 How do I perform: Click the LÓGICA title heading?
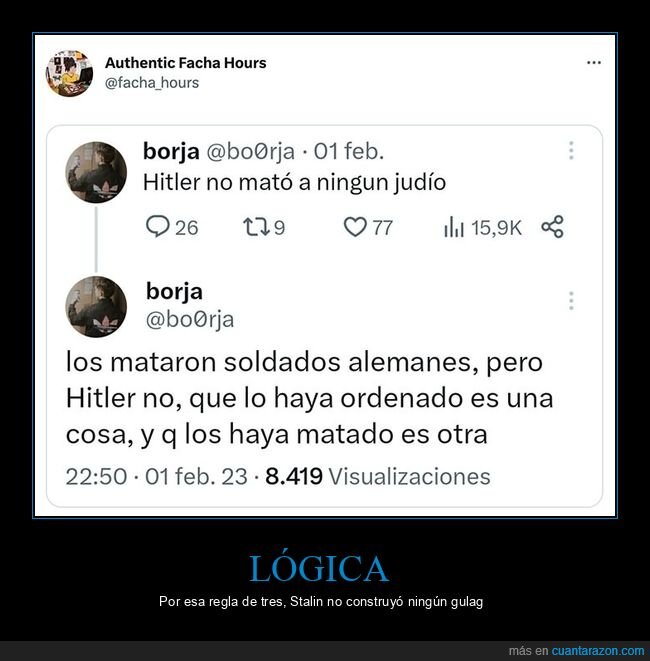319,568
